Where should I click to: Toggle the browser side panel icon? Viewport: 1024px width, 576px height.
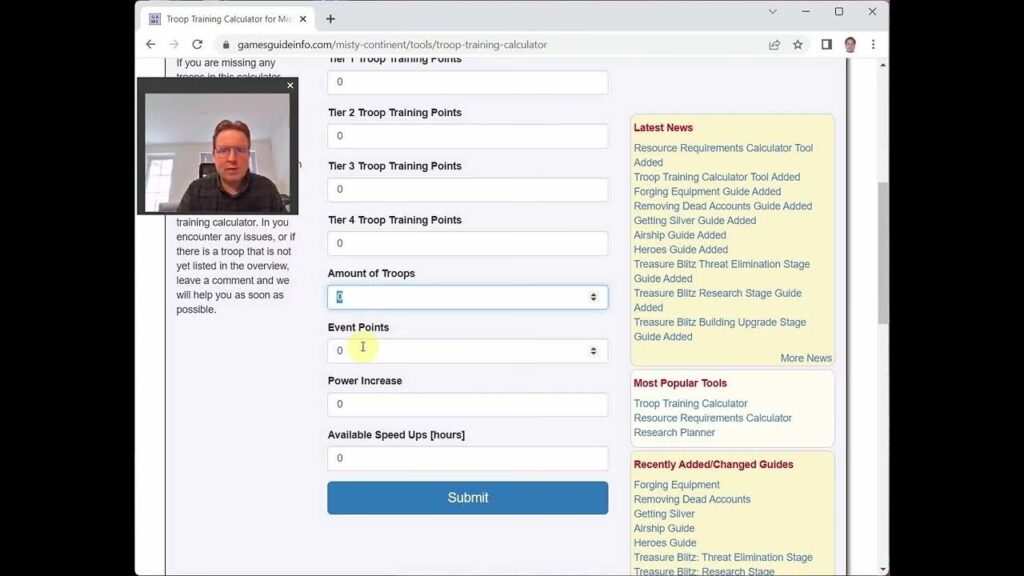(x=826, y=45)
